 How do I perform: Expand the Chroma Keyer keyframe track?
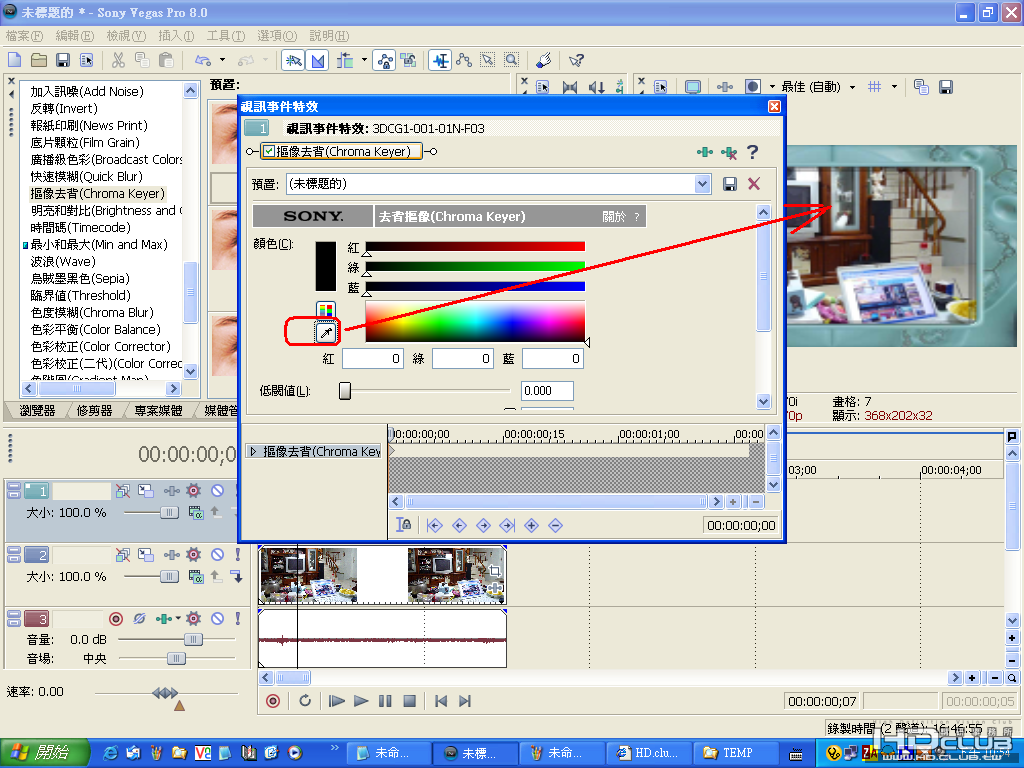point(254,452)
